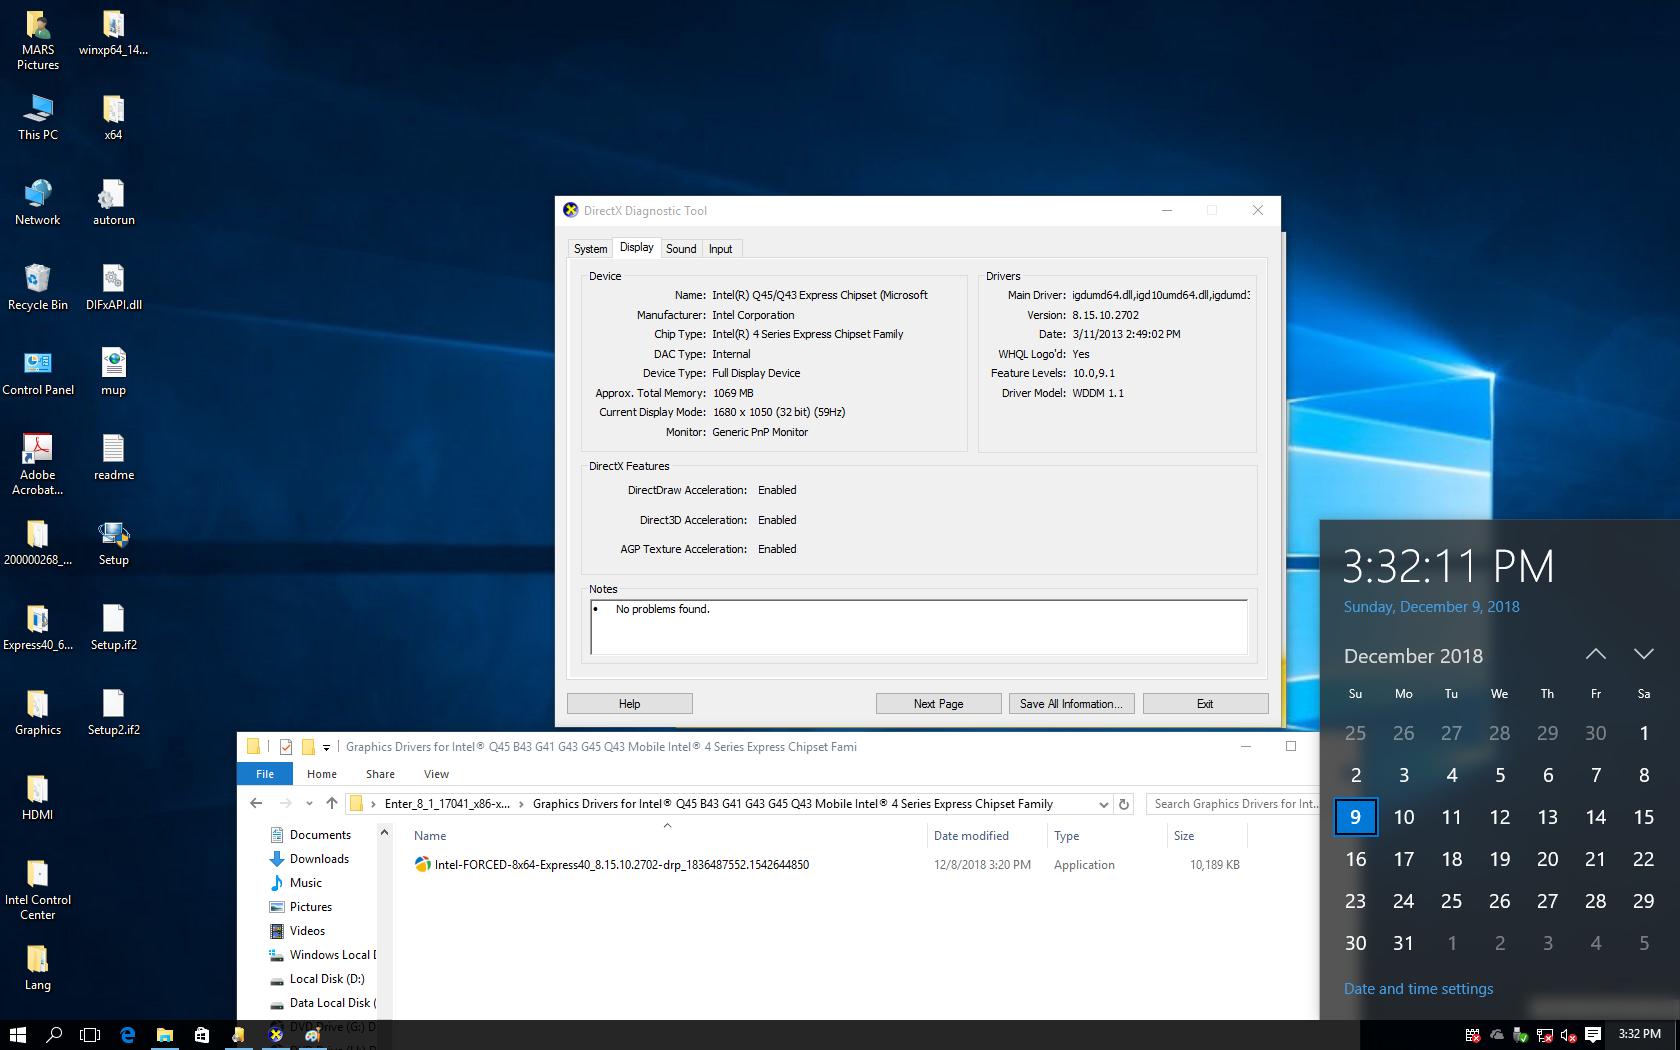
Task: Select the Intel Control Center desktop folder
Action: 38,890
